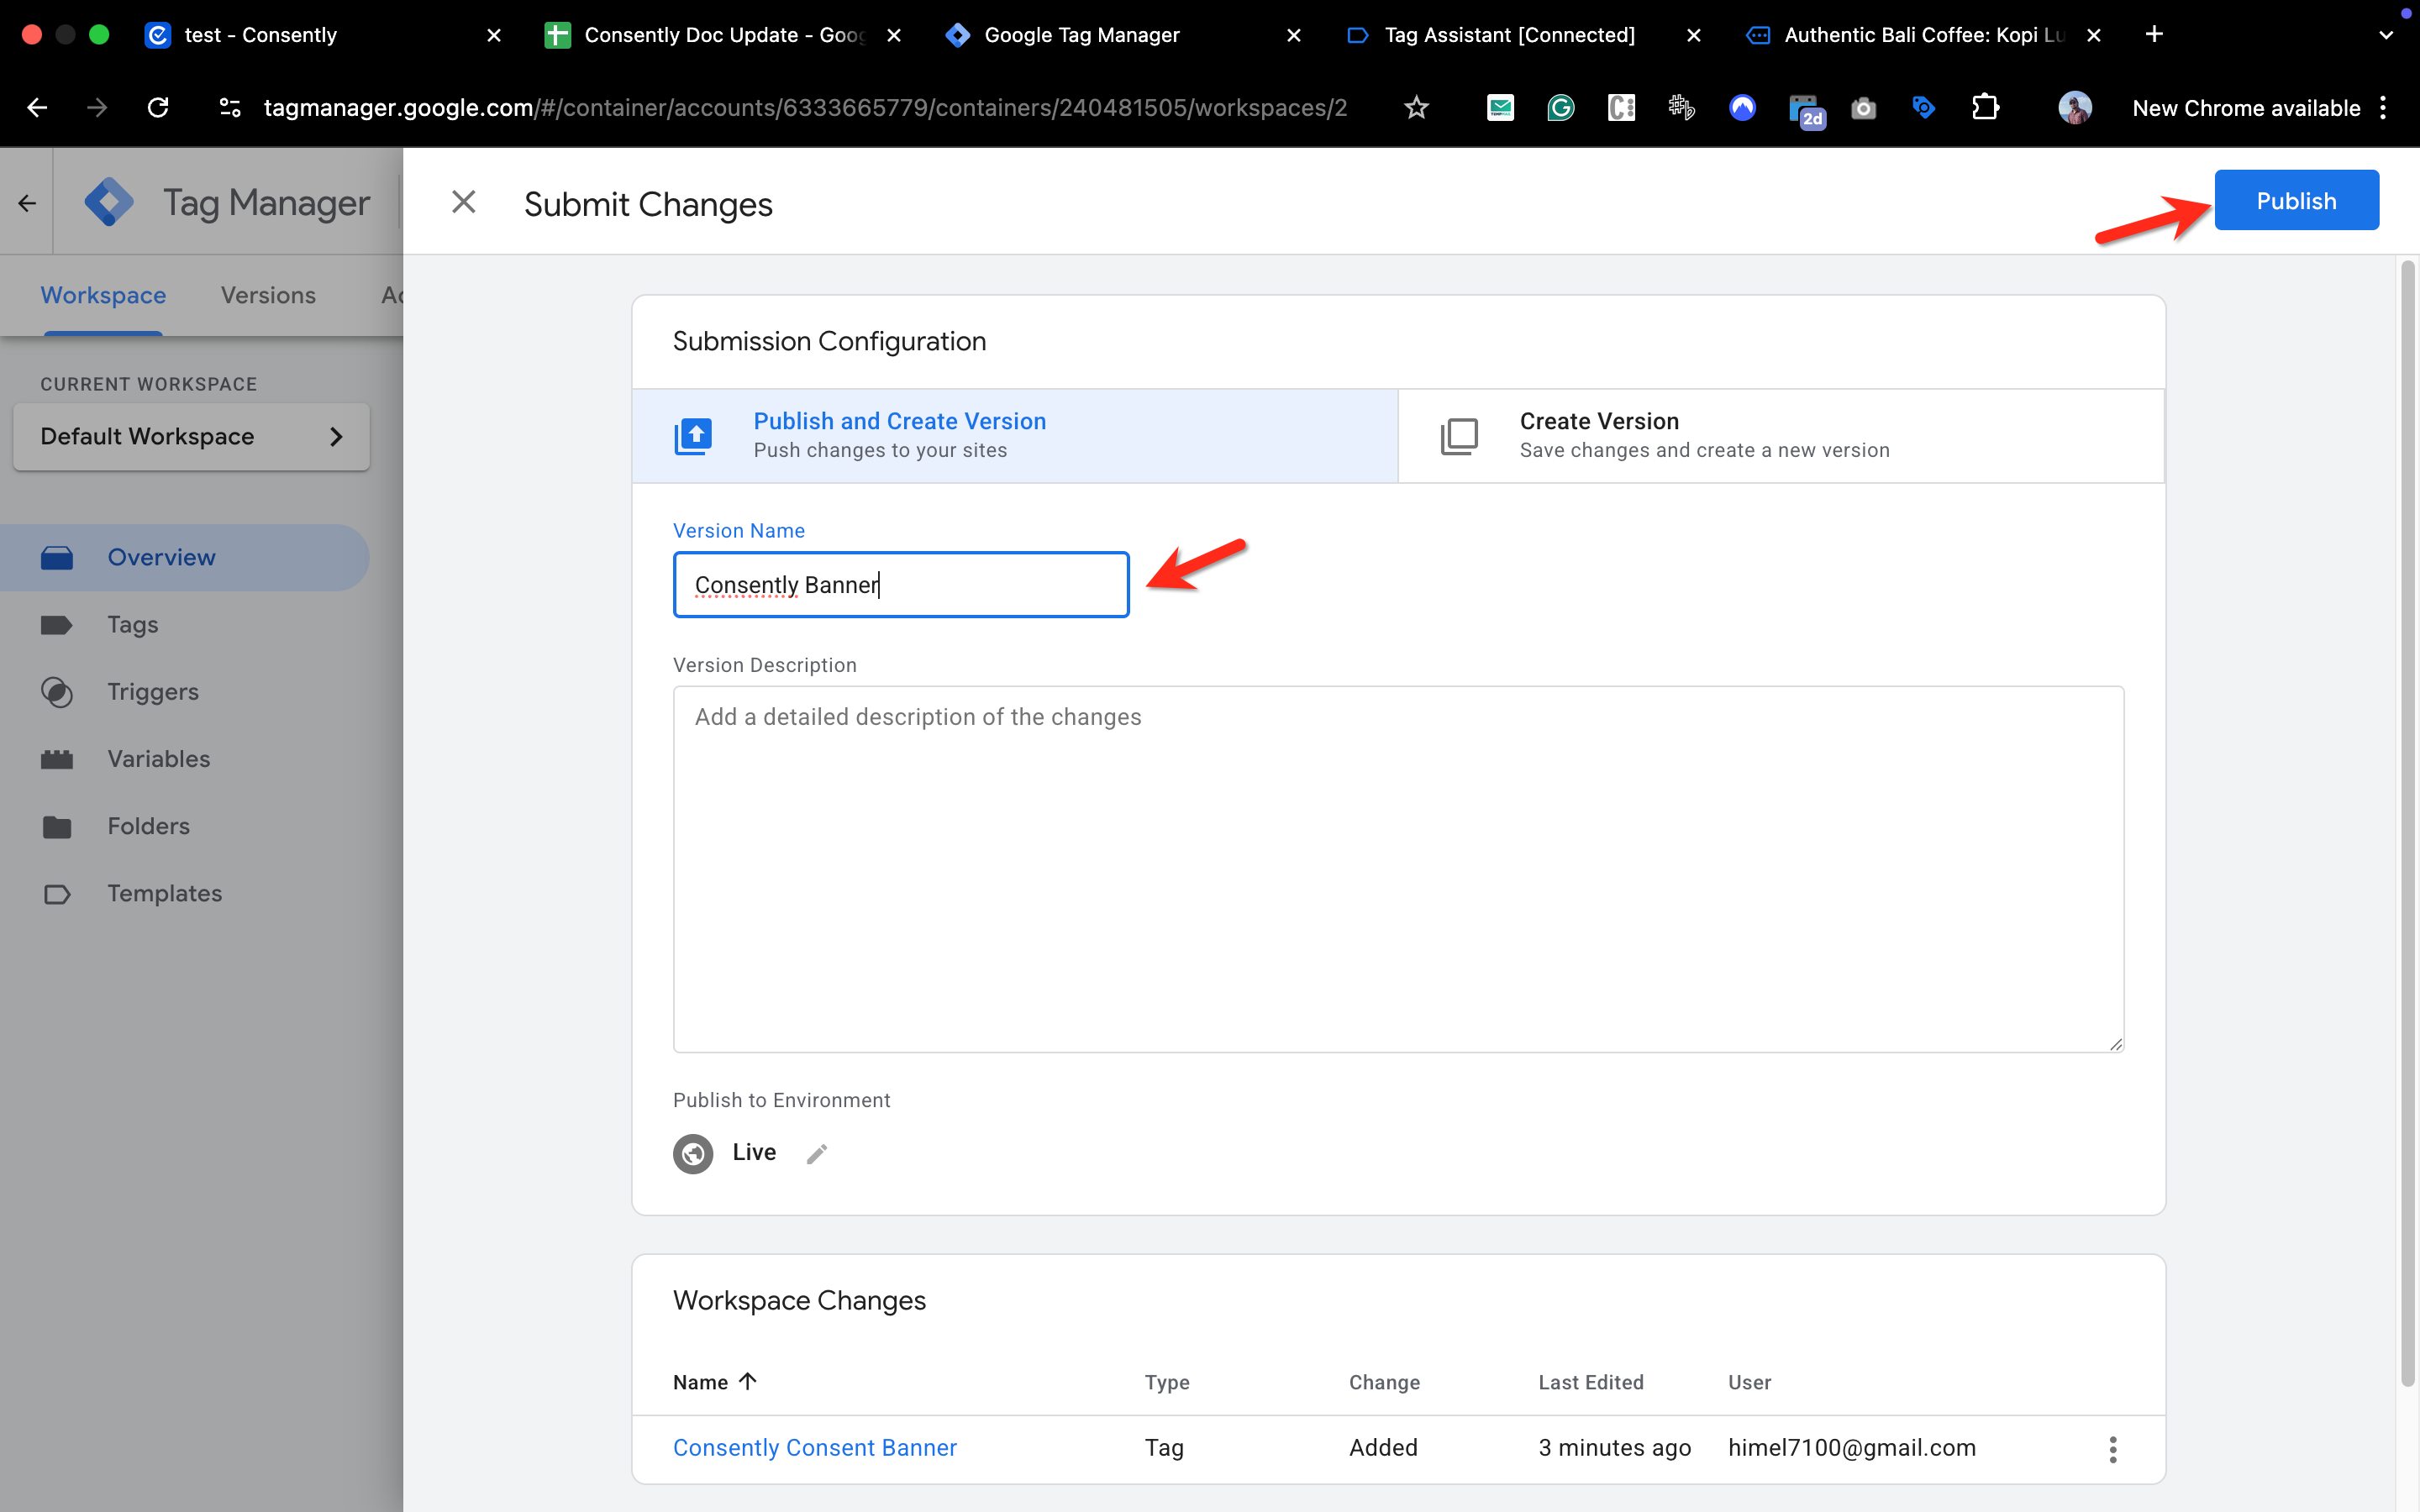Open the three-dot menu for Consently Consent Banner row

(2112, 1448)
